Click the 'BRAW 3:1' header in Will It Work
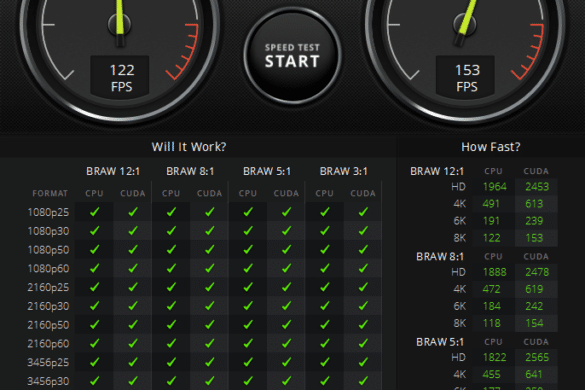This screenshot has width=585, height=390. pyautogui.click(x=344, y=171)
